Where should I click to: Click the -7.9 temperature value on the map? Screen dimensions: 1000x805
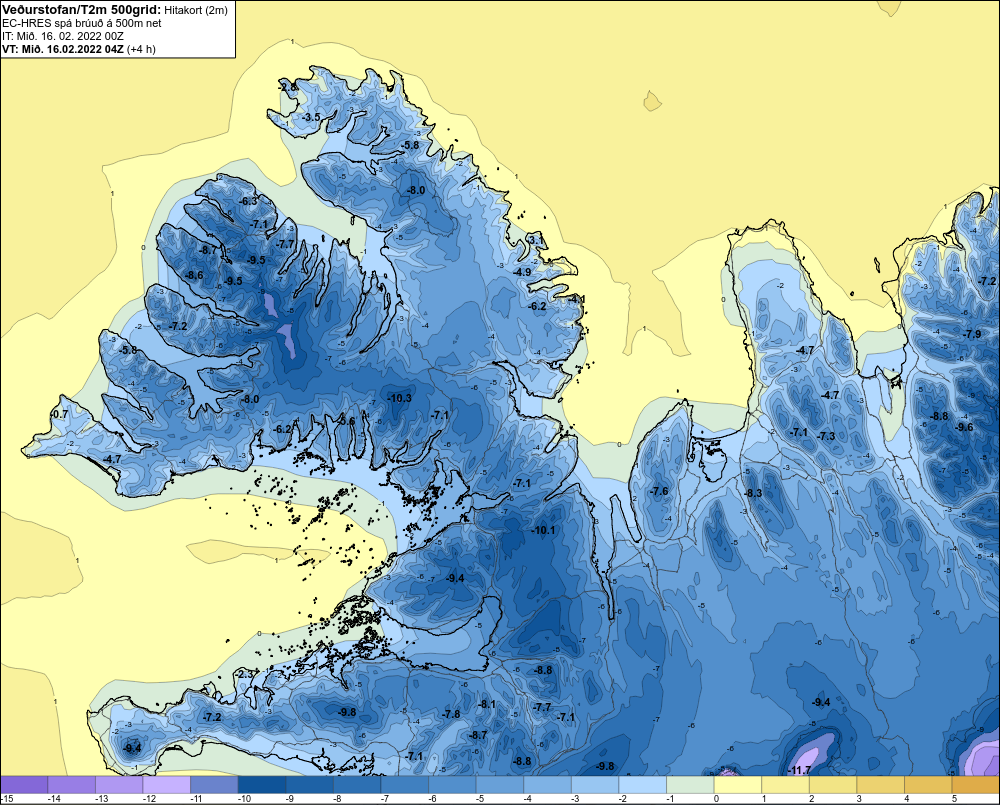(x=971, y=334)
